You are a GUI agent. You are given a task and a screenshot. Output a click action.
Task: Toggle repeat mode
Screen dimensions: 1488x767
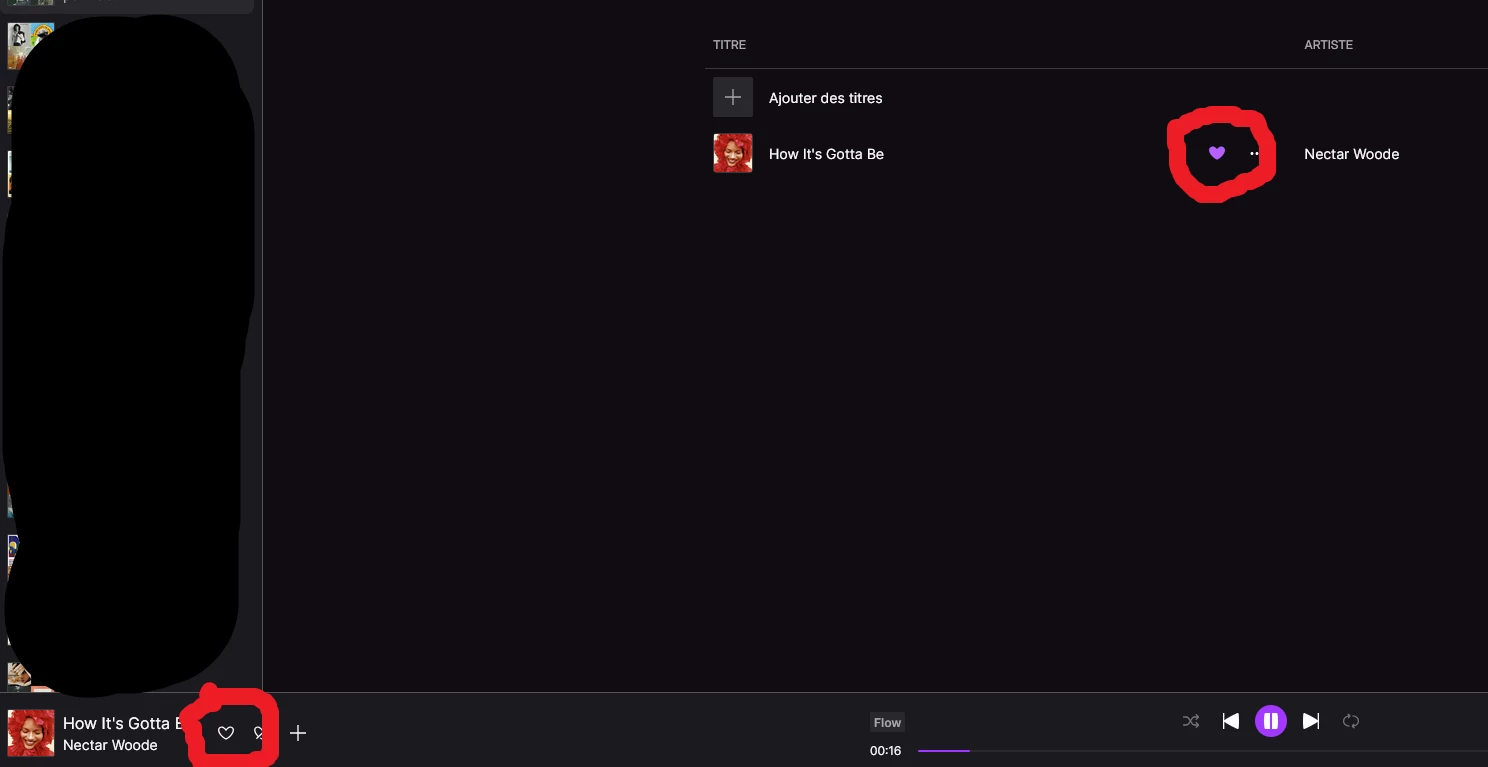(x=1351, y=721)
